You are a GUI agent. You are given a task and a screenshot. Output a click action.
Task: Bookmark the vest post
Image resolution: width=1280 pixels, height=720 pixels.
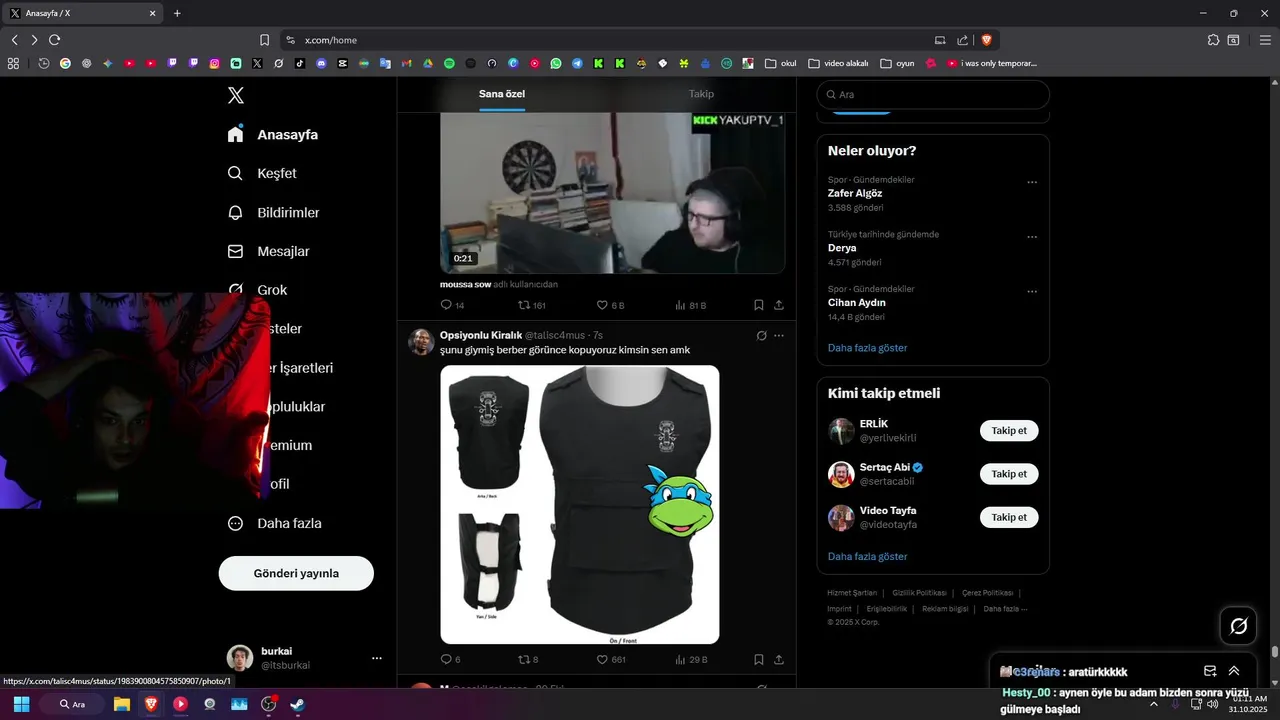[x=759, y=660]
